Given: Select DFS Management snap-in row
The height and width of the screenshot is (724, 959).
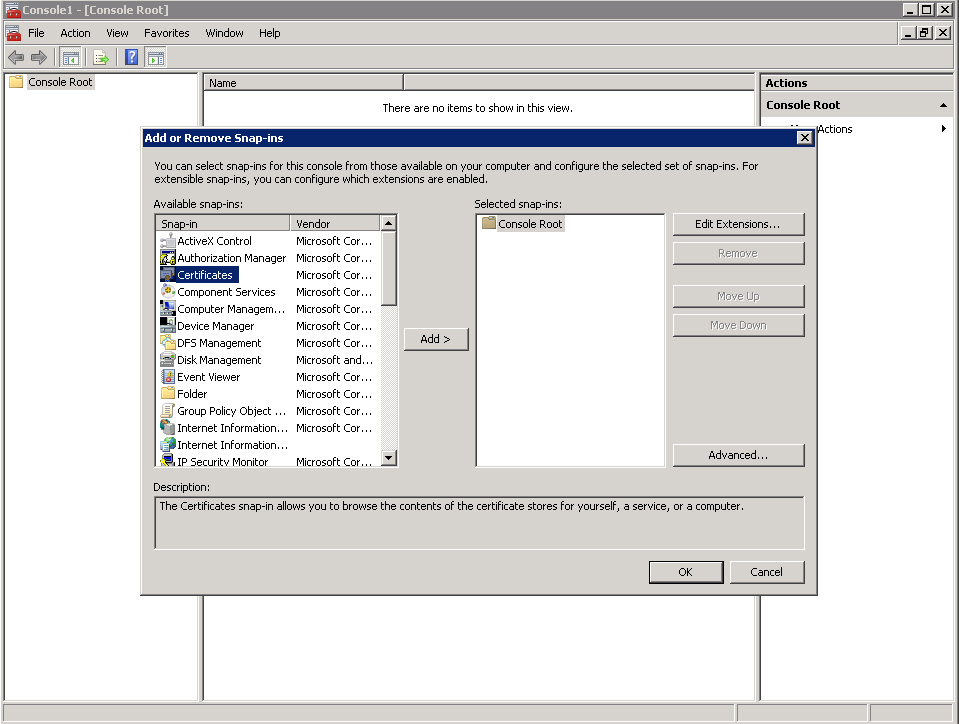Looking at the screenshot, I should [x=266, y=343].
